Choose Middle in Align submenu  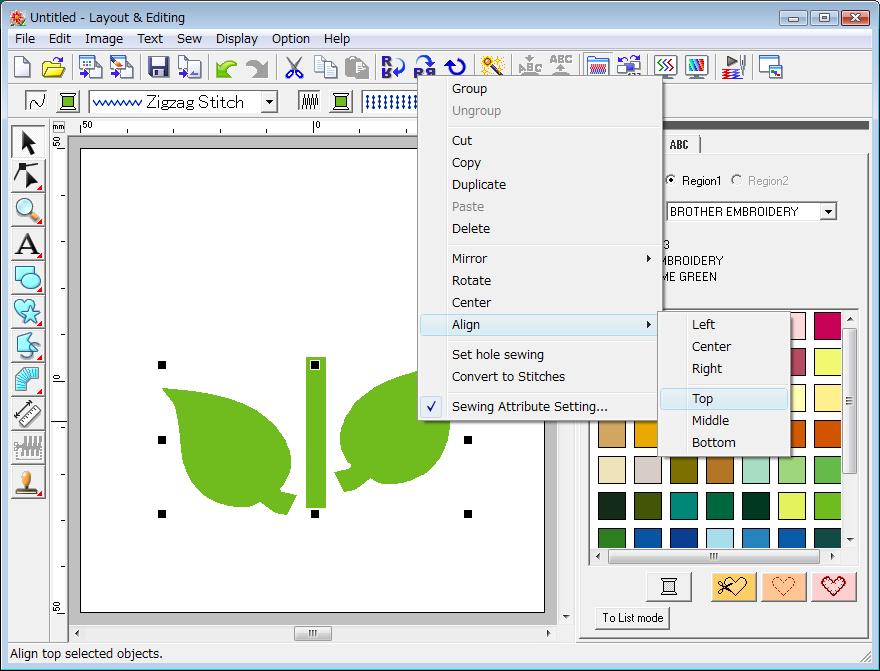pos(724,420)
